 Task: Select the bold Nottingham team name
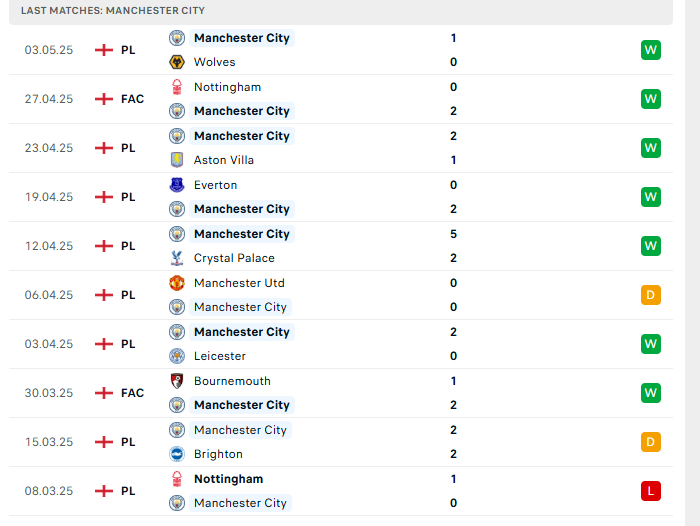228,479
